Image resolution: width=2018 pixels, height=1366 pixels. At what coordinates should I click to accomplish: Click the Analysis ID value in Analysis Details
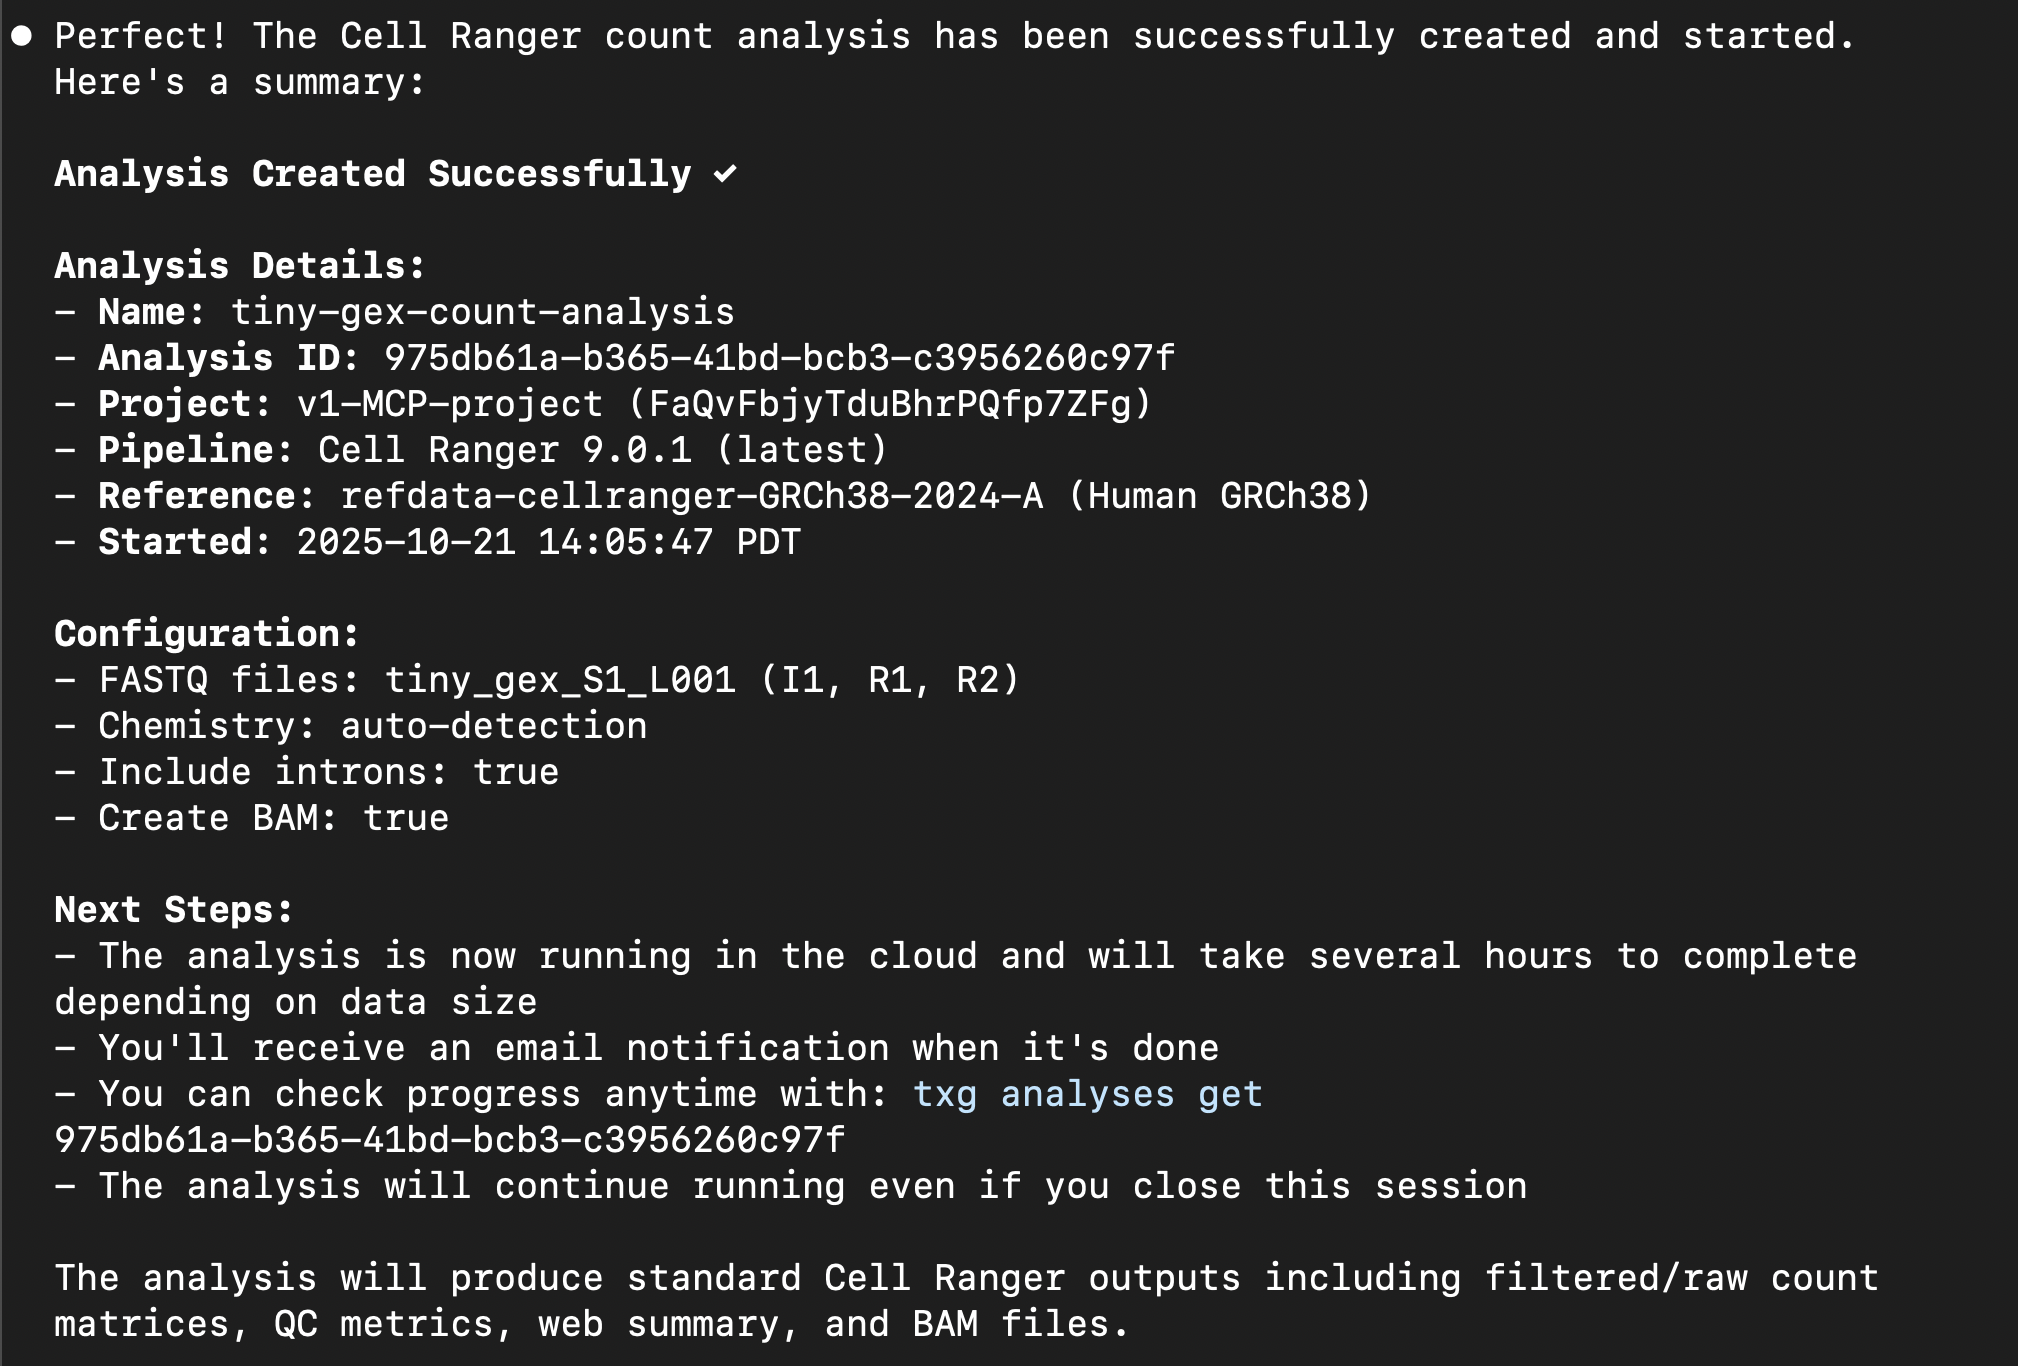[x=779, y=358]
